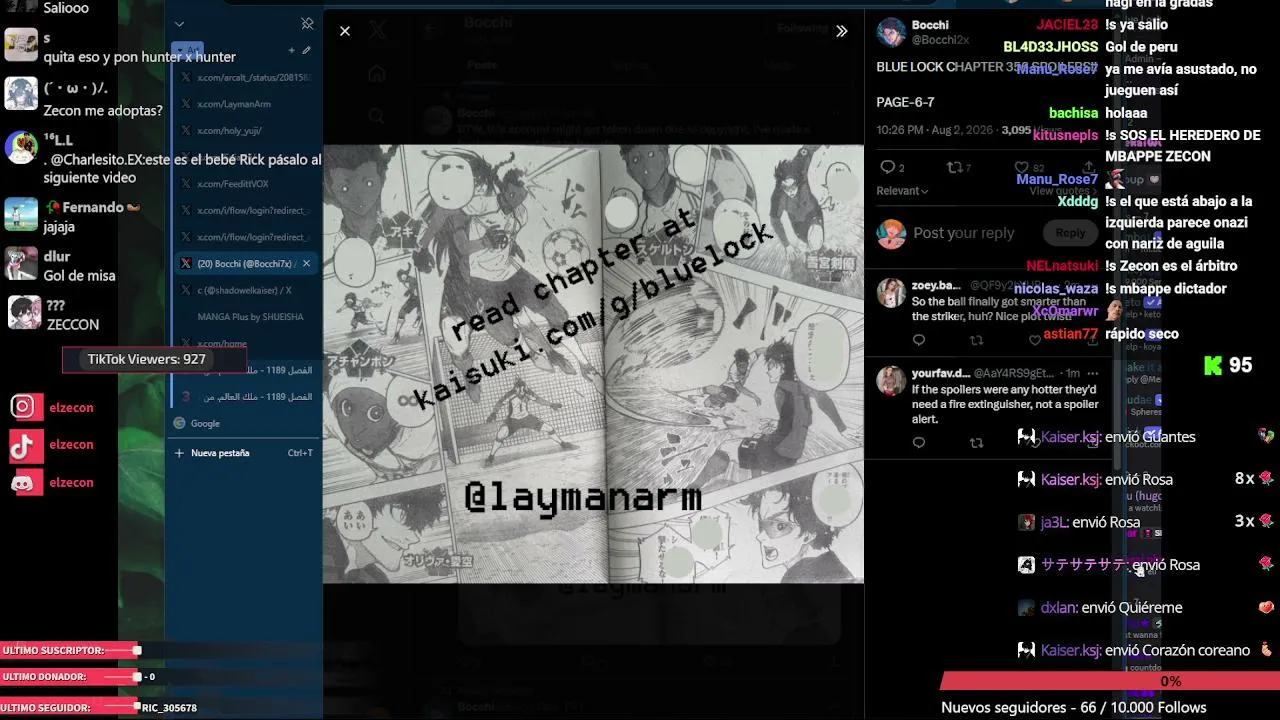Switch to the x.com/LaymanArm tab
1280x720 pixels.
click(246, 104)
